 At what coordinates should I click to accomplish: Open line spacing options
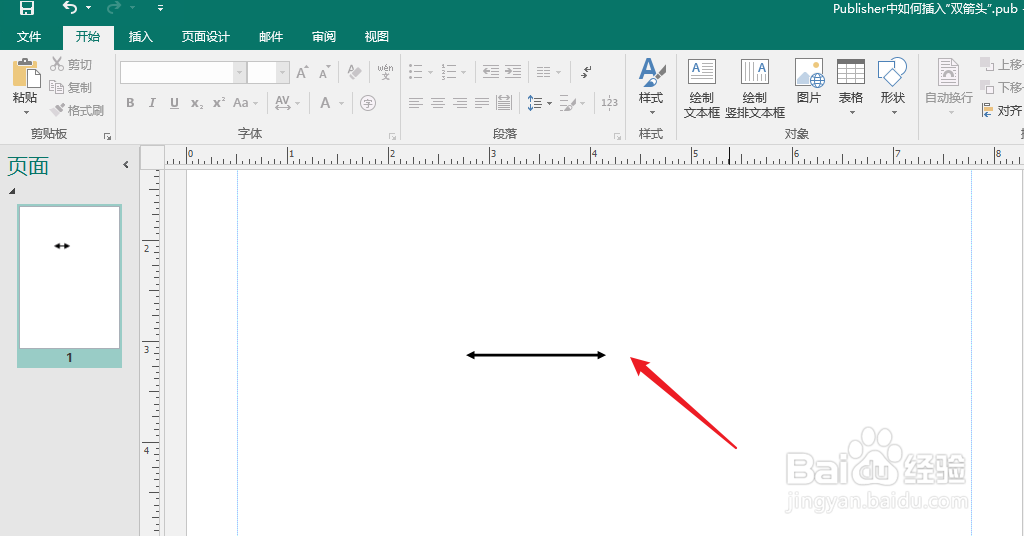[x=539, y=102]
